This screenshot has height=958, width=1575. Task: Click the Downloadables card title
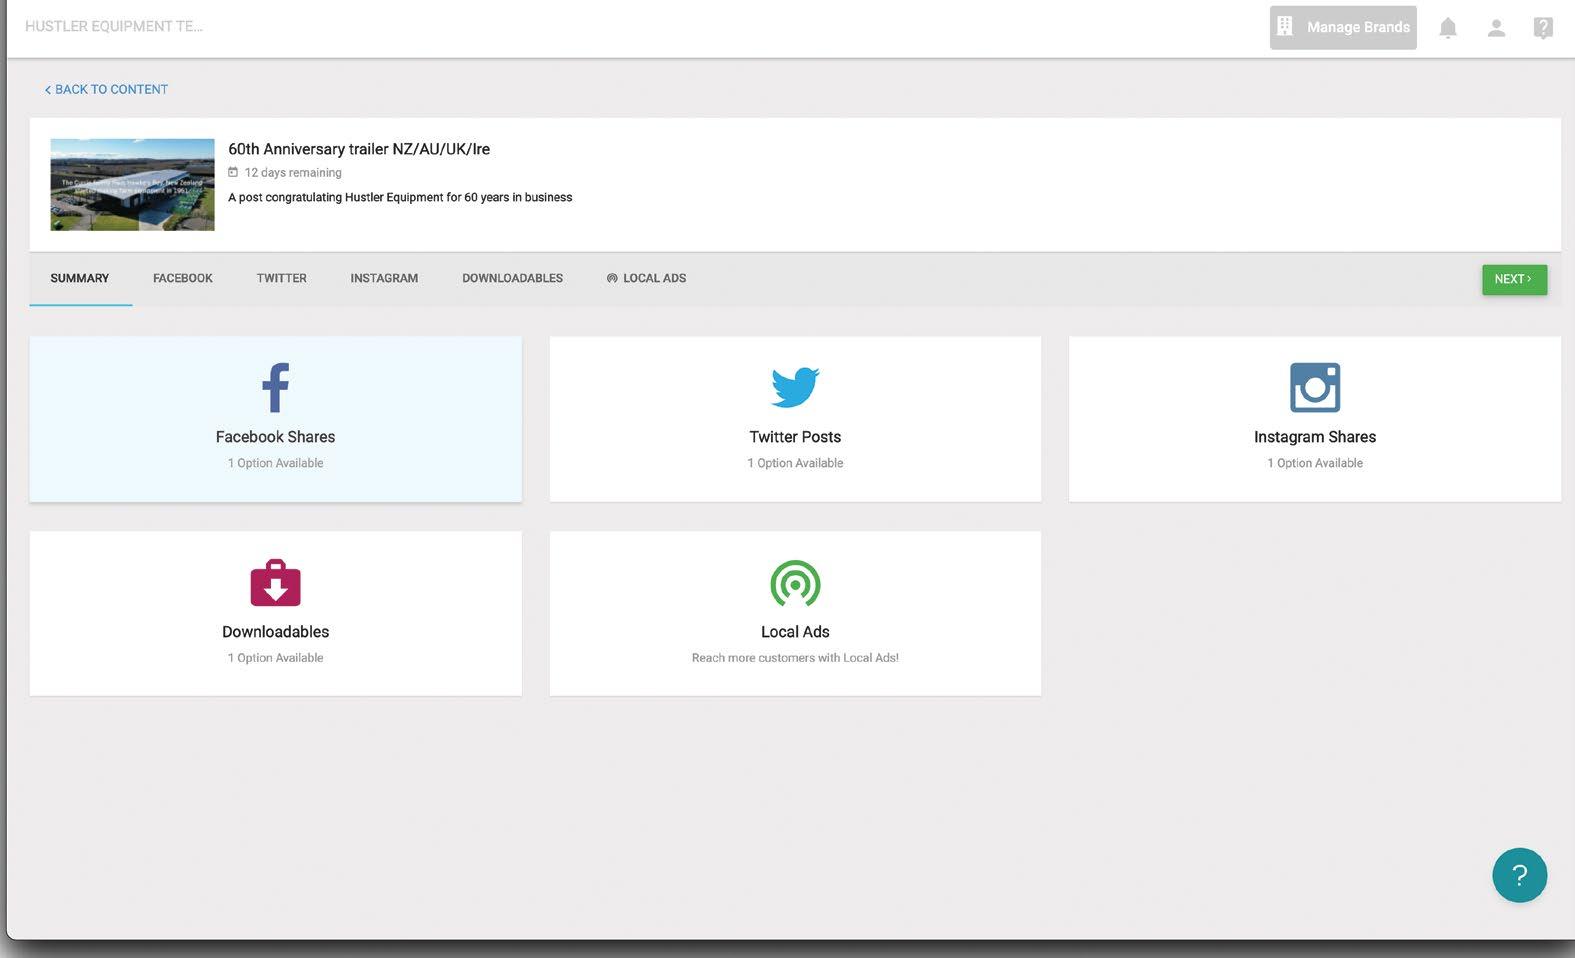275,632
